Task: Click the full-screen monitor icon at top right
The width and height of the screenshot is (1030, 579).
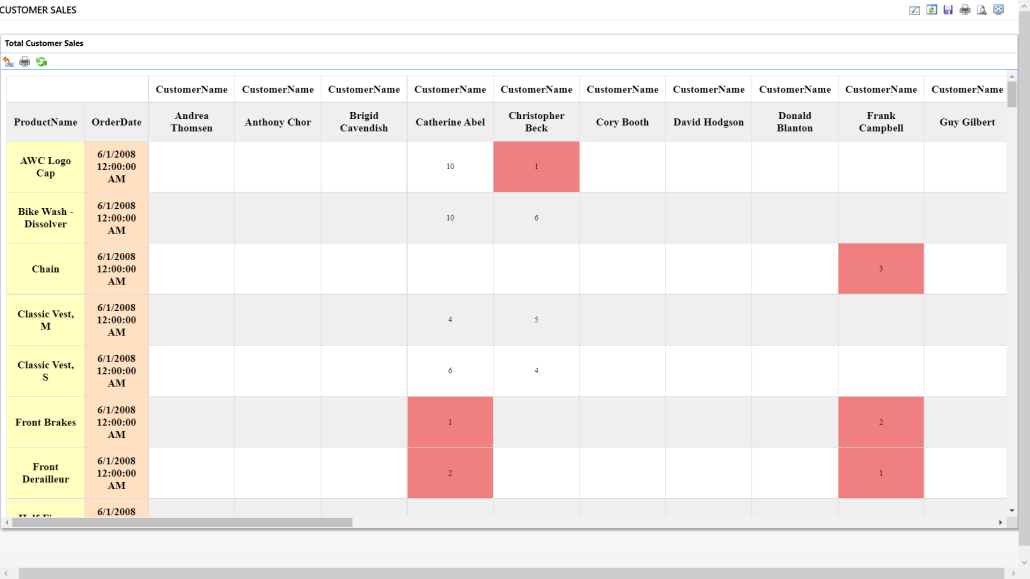Action: 998,10
